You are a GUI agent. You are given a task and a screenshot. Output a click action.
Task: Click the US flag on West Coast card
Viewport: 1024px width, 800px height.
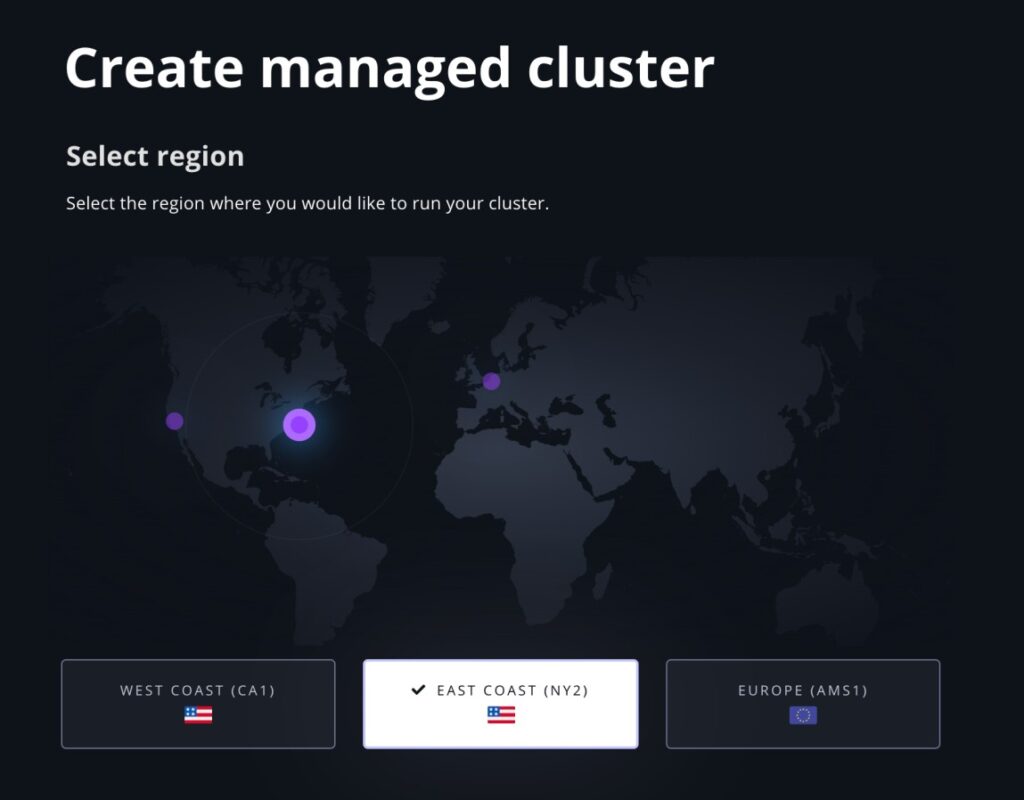point(198,714)
